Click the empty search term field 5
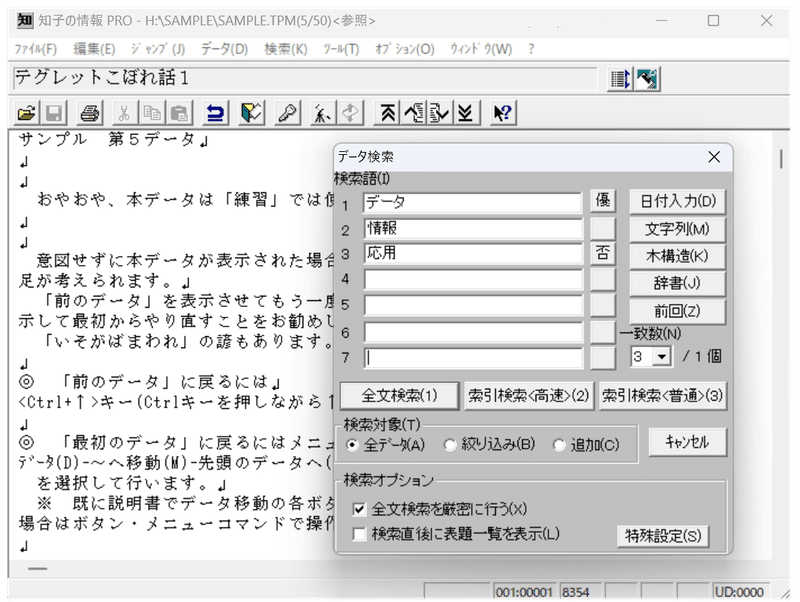The height and width of the screenshot is (602, 800). point(472,306)
